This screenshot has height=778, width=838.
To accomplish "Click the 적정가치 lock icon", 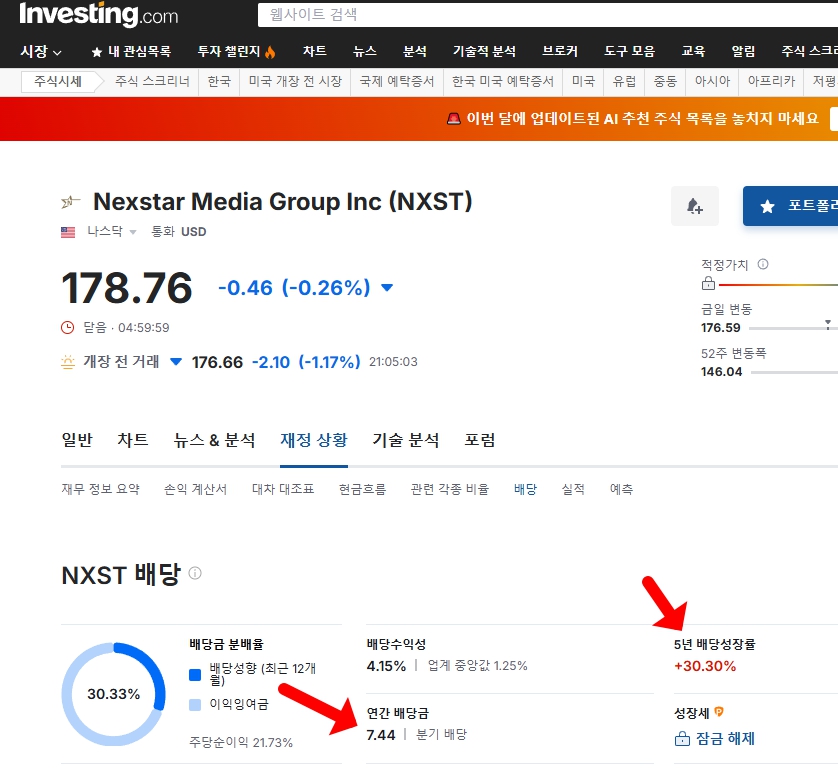I will pos(708,283).
